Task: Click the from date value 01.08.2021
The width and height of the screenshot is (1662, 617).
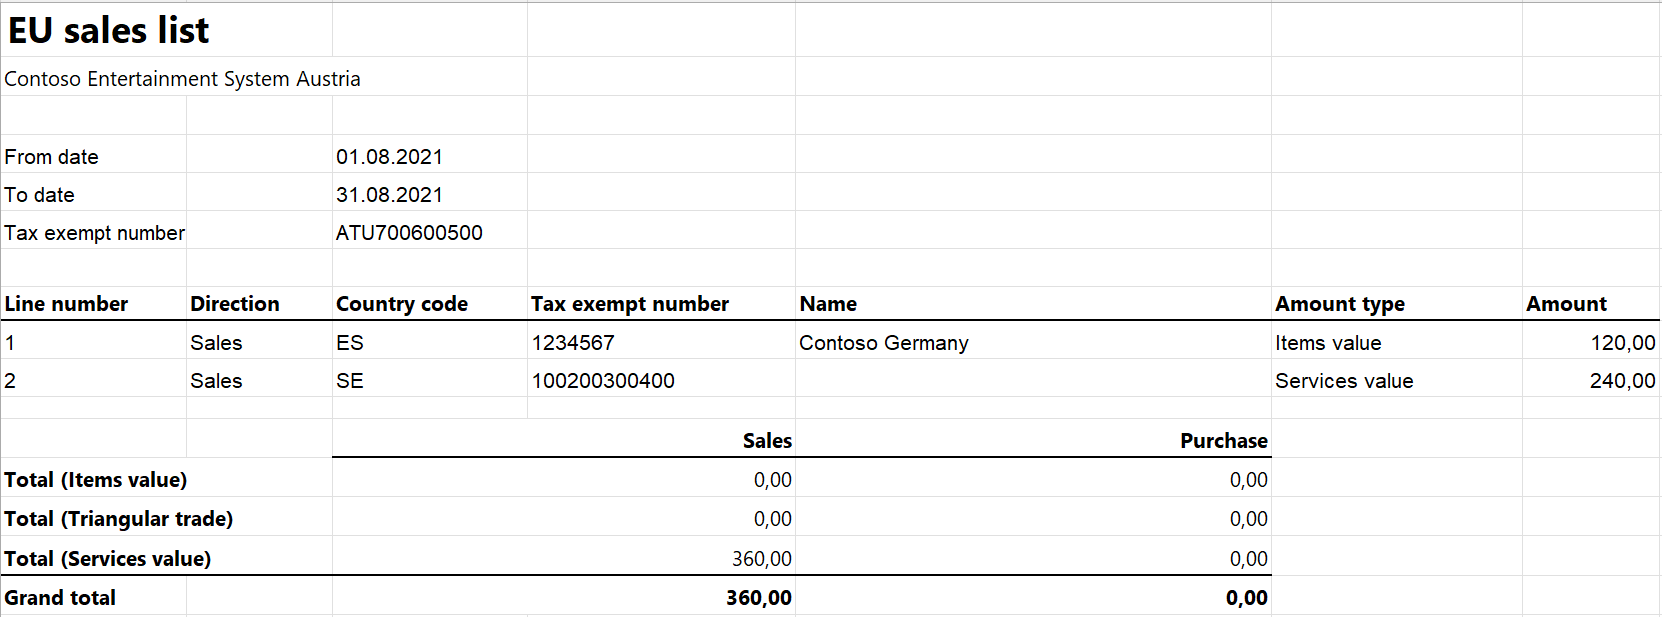Action: (x=389, y=157)
